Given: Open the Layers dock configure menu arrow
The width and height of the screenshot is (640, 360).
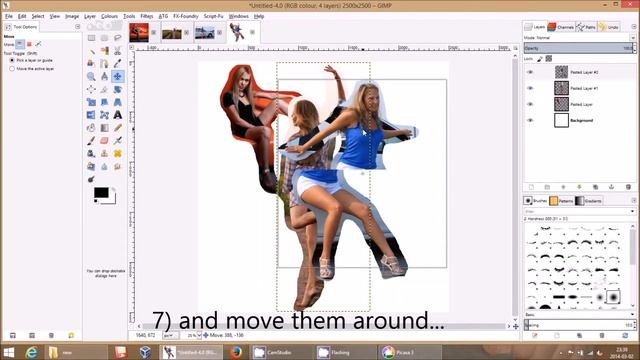Looking at the screenshot, I should [x=634, y=27].
